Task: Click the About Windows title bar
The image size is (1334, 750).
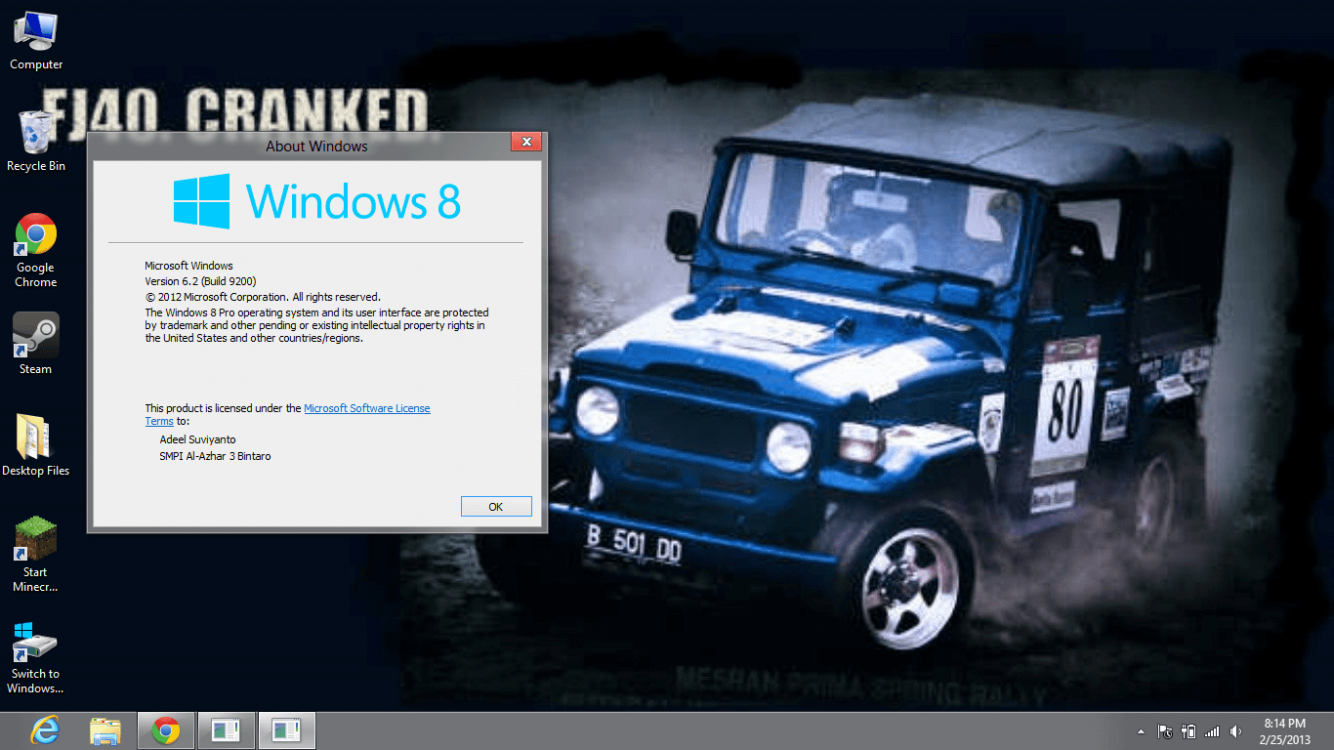Action: click(x=316, y=146)
